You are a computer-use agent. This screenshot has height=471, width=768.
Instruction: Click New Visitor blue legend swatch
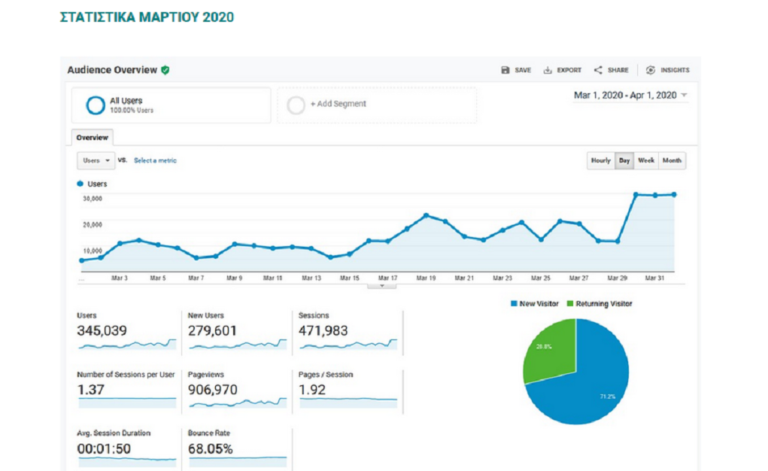pos(514,304)
